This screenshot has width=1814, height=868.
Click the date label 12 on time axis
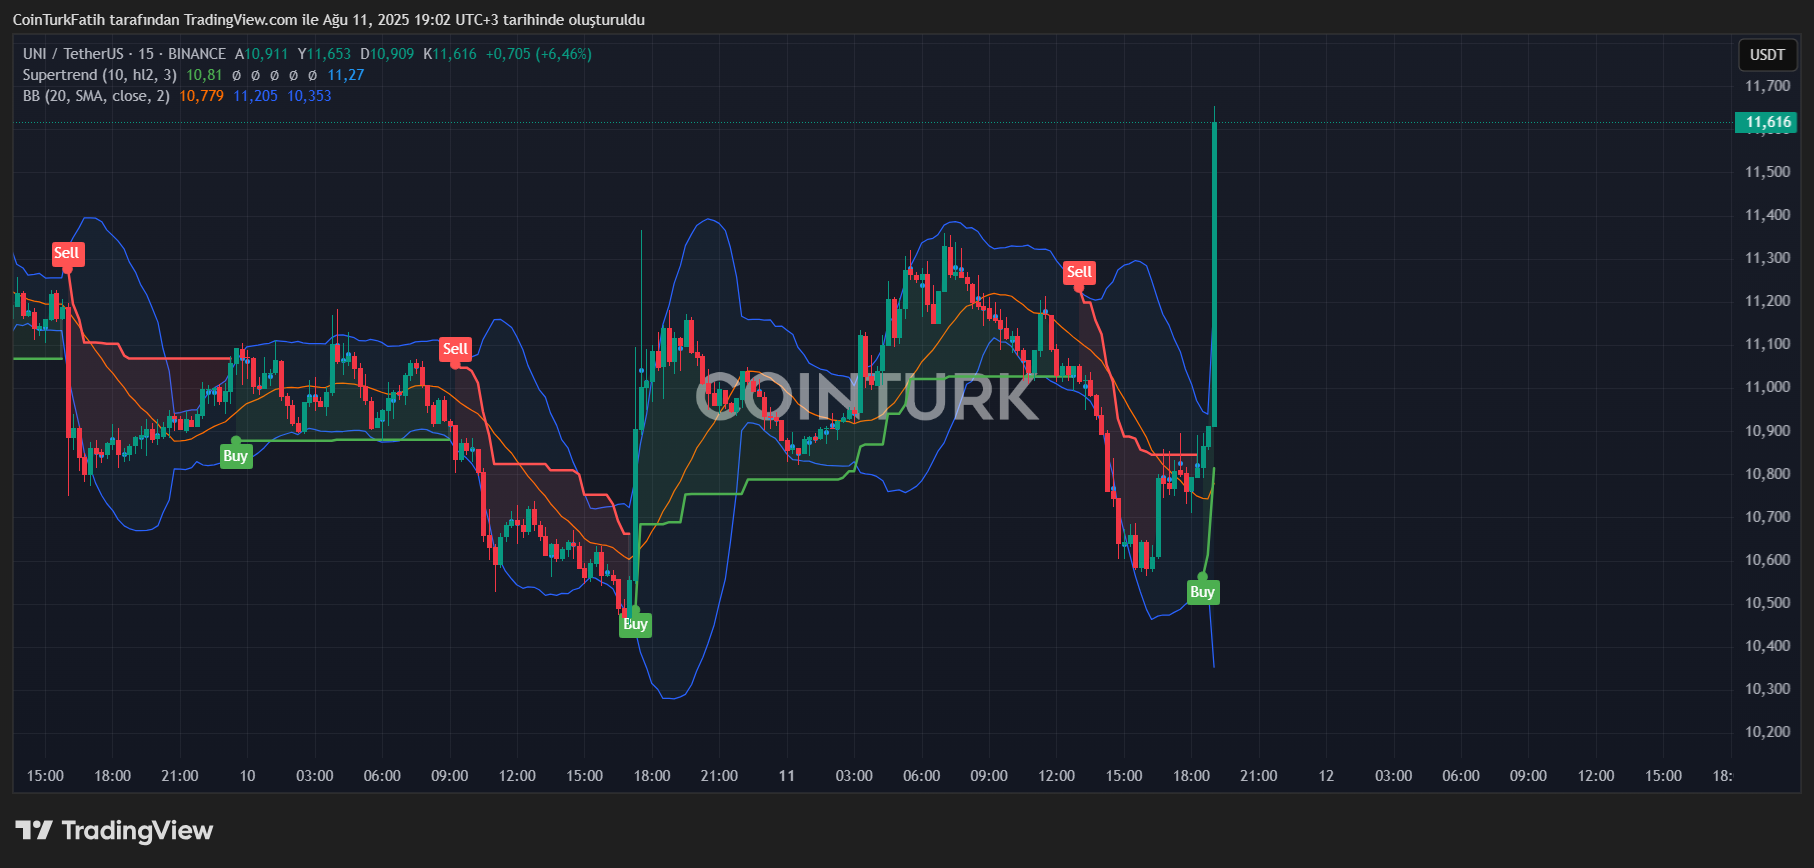pyautogui.click(x=1326, y=776)
